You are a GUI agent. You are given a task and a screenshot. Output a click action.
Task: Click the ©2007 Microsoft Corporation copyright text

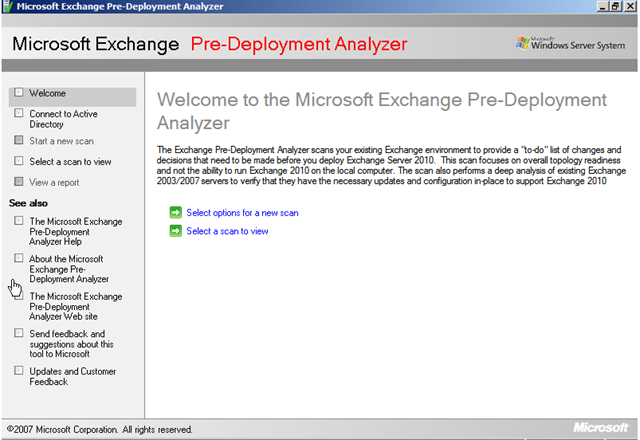click(x=100, y=429)
